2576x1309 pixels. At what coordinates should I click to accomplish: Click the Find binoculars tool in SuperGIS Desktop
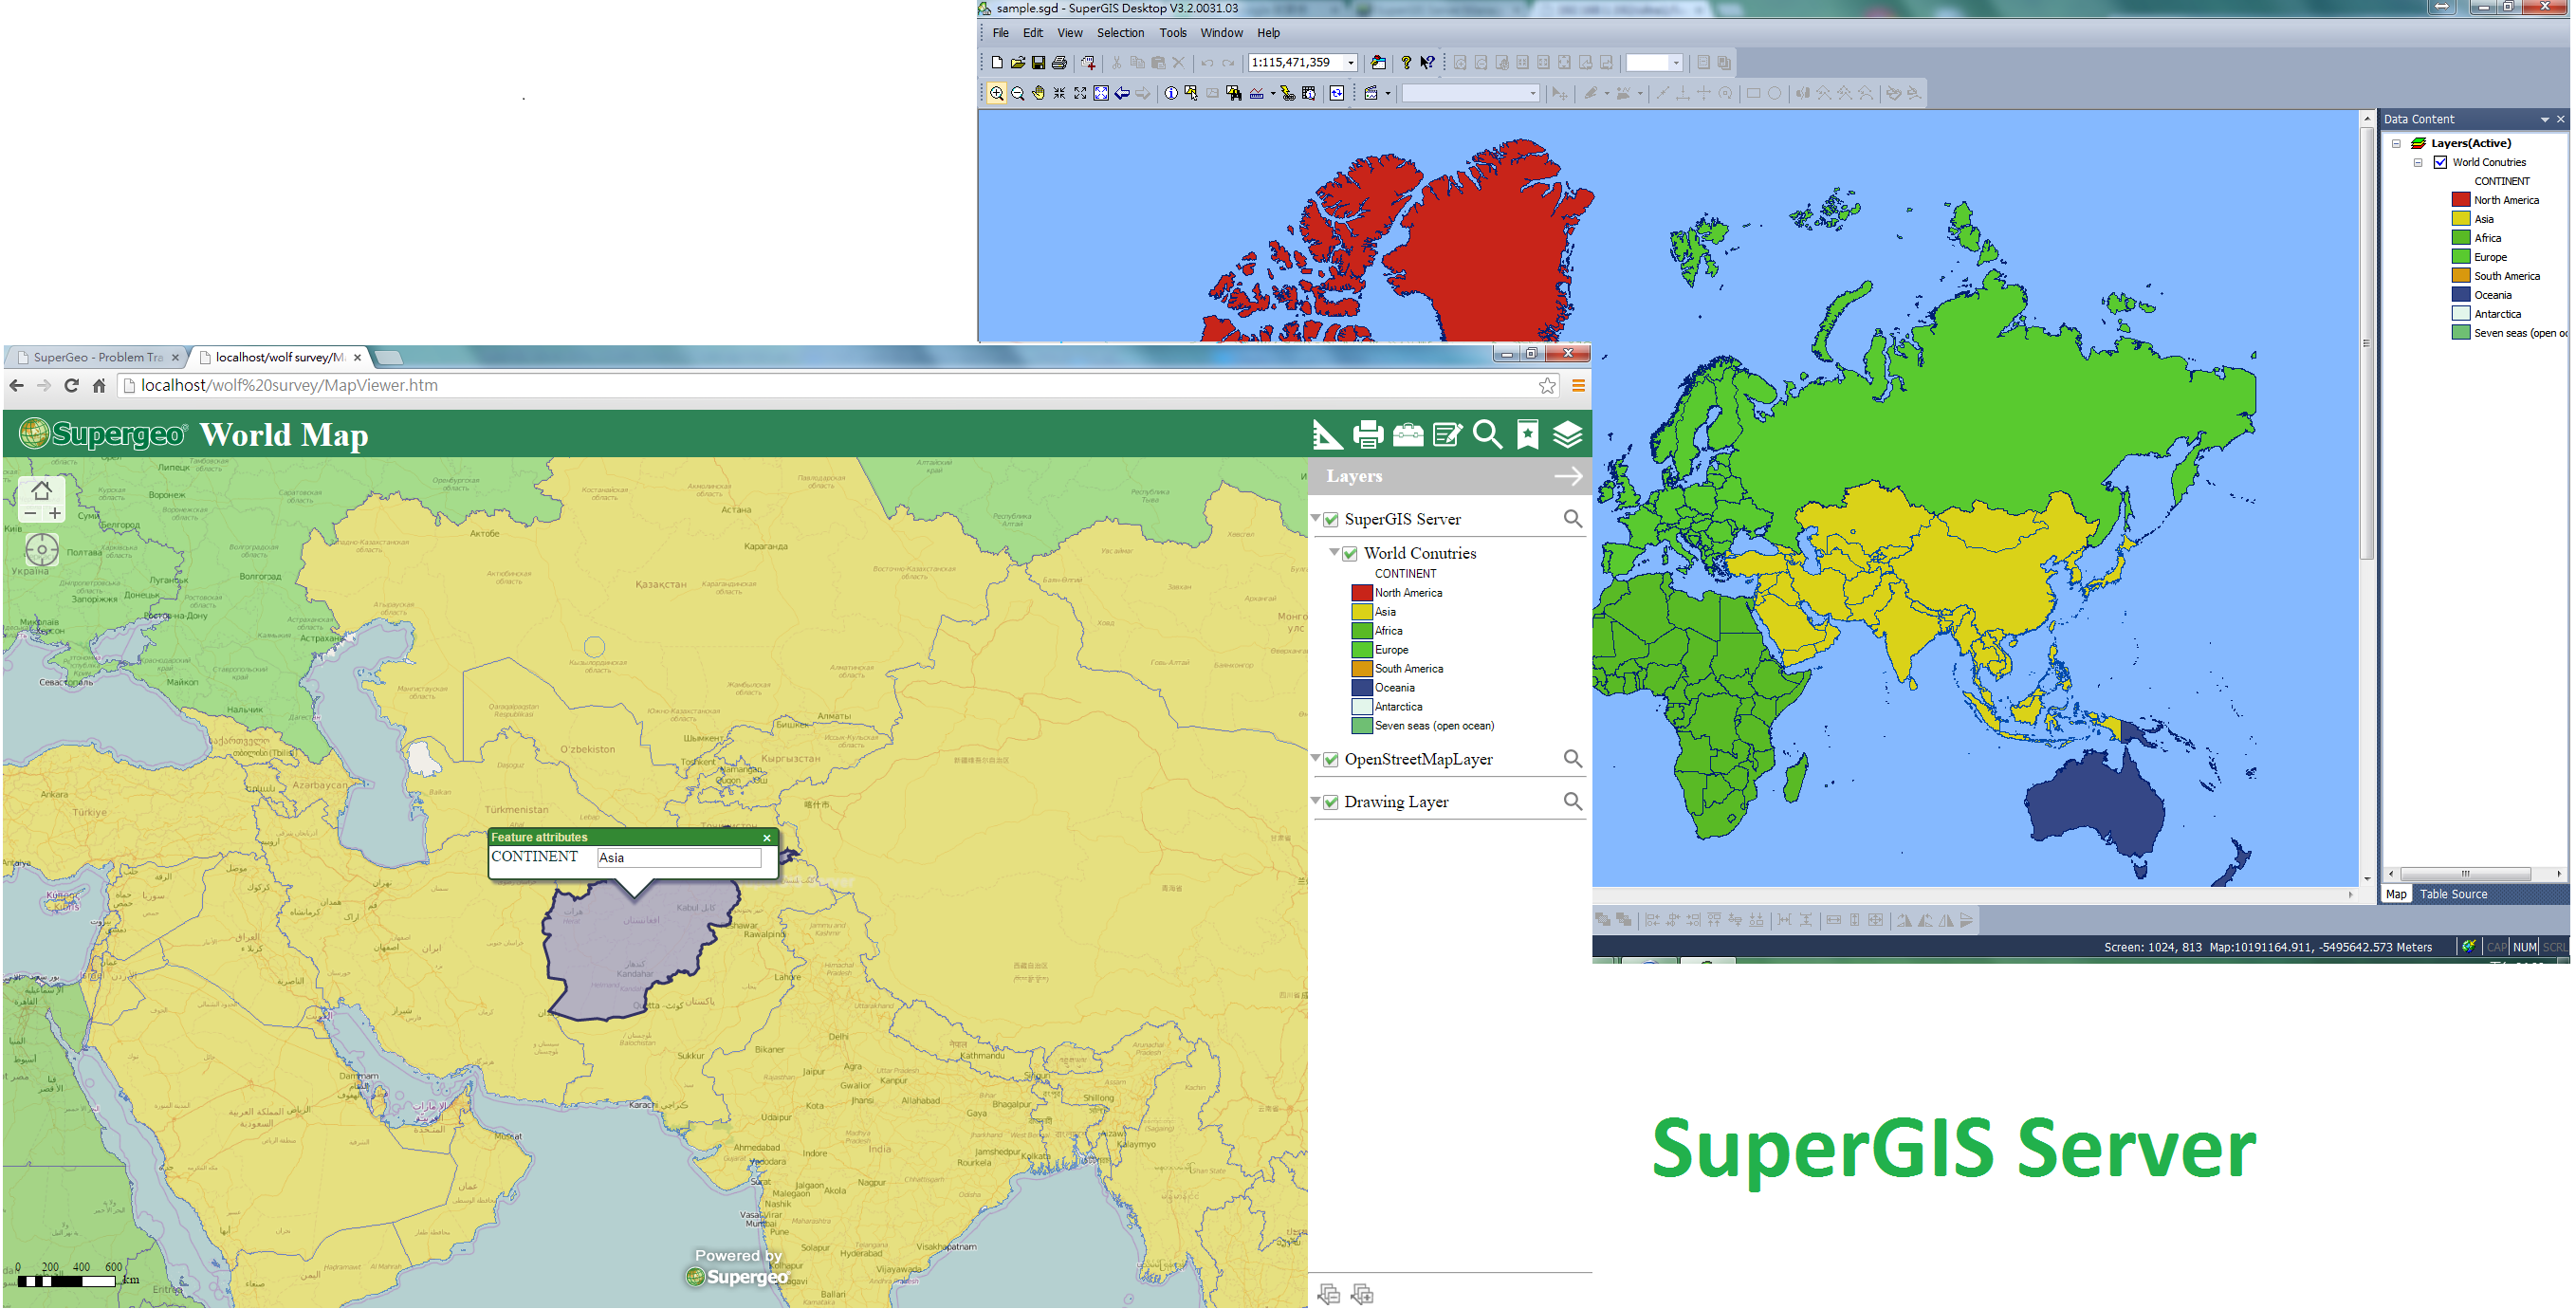click(1234, 93)
